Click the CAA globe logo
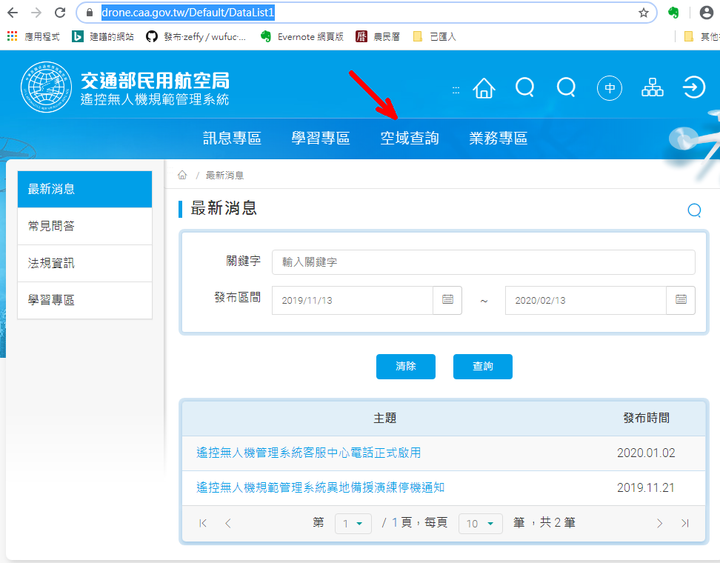This screenshot has width=720, height=563. 46,87
